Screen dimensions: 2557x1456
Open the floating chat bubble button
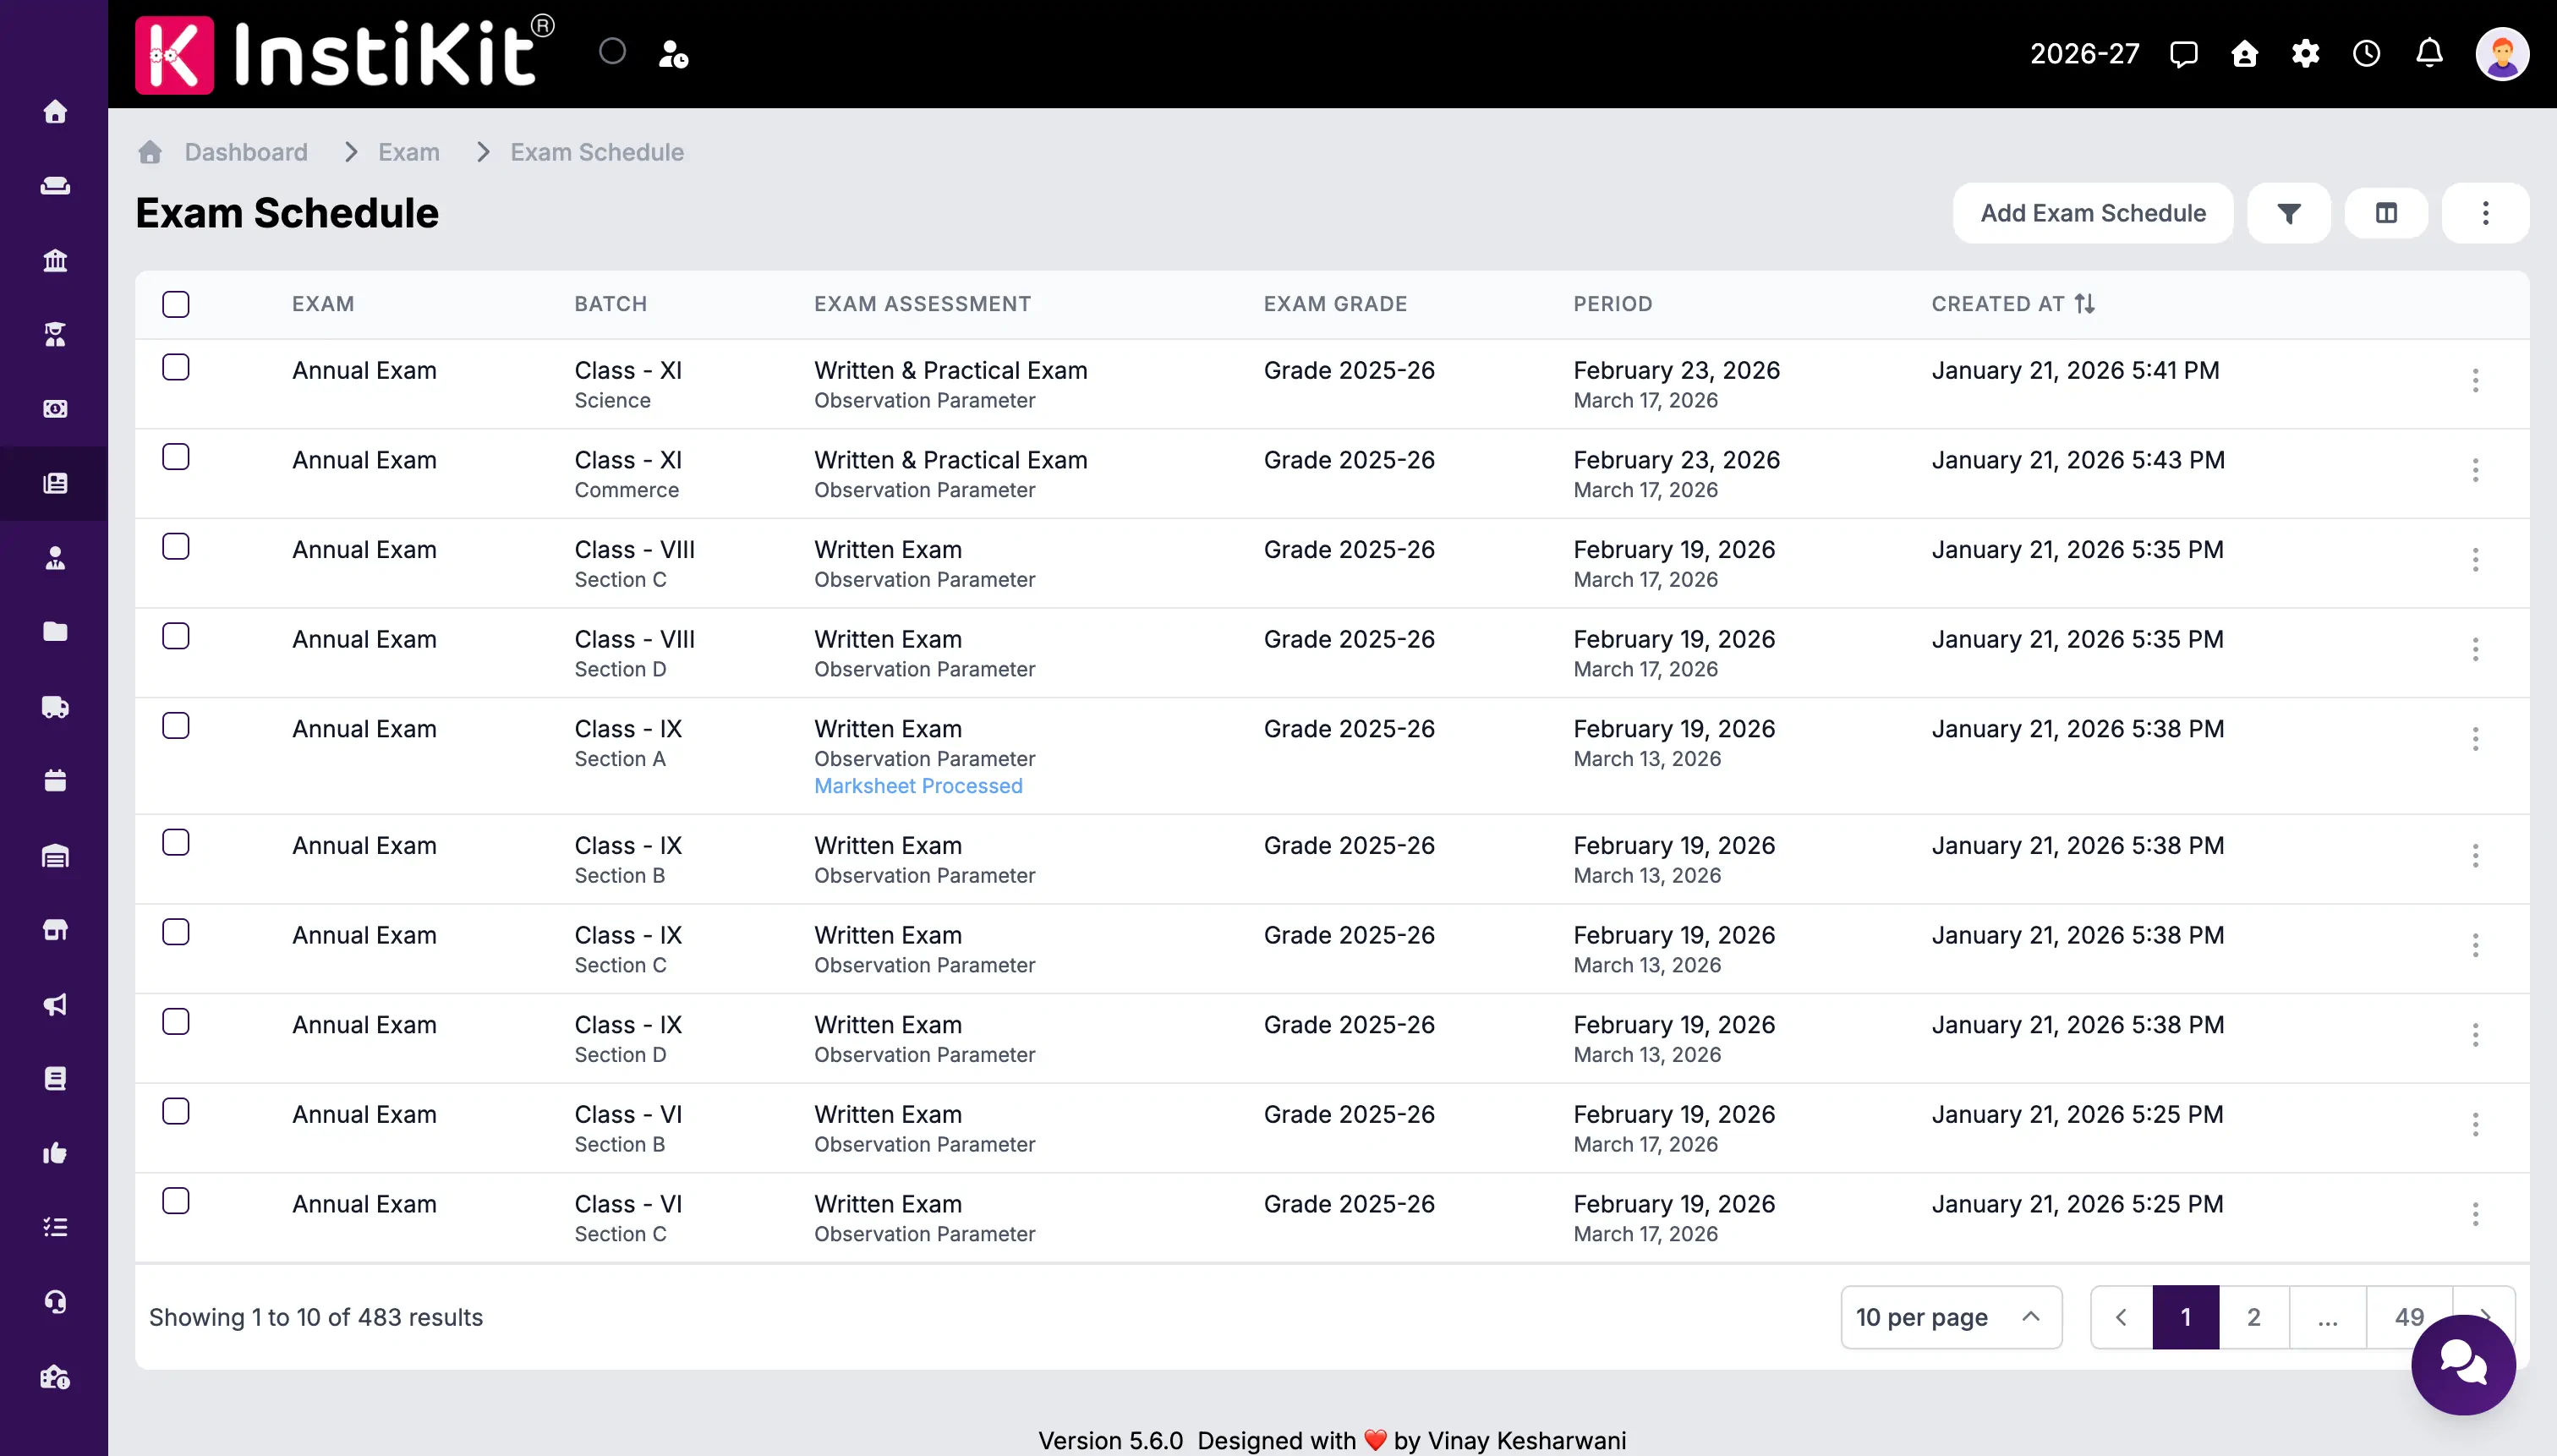[2463, 1364]
